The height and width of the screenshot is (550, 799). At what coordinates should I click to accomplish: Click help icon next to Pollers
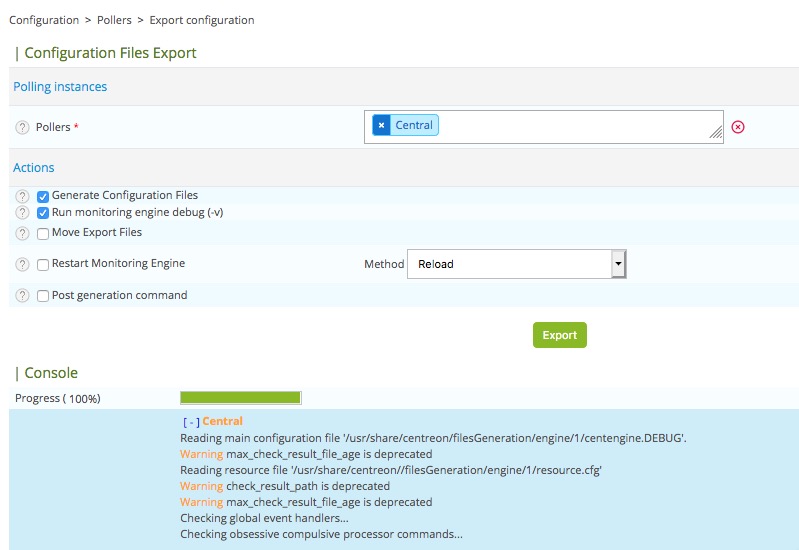point(22,128)
